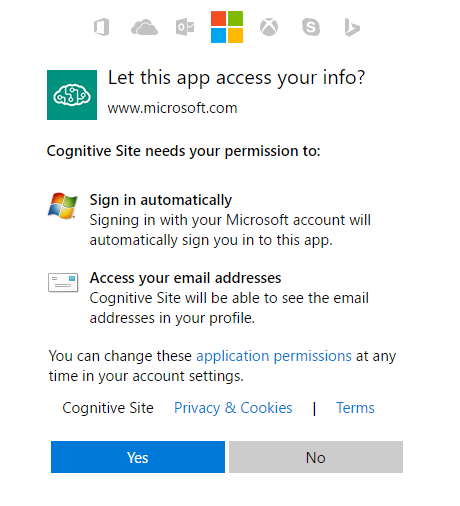Open the OneDrive cloud icon
The image size is (460, 506).
click(144, 27)
